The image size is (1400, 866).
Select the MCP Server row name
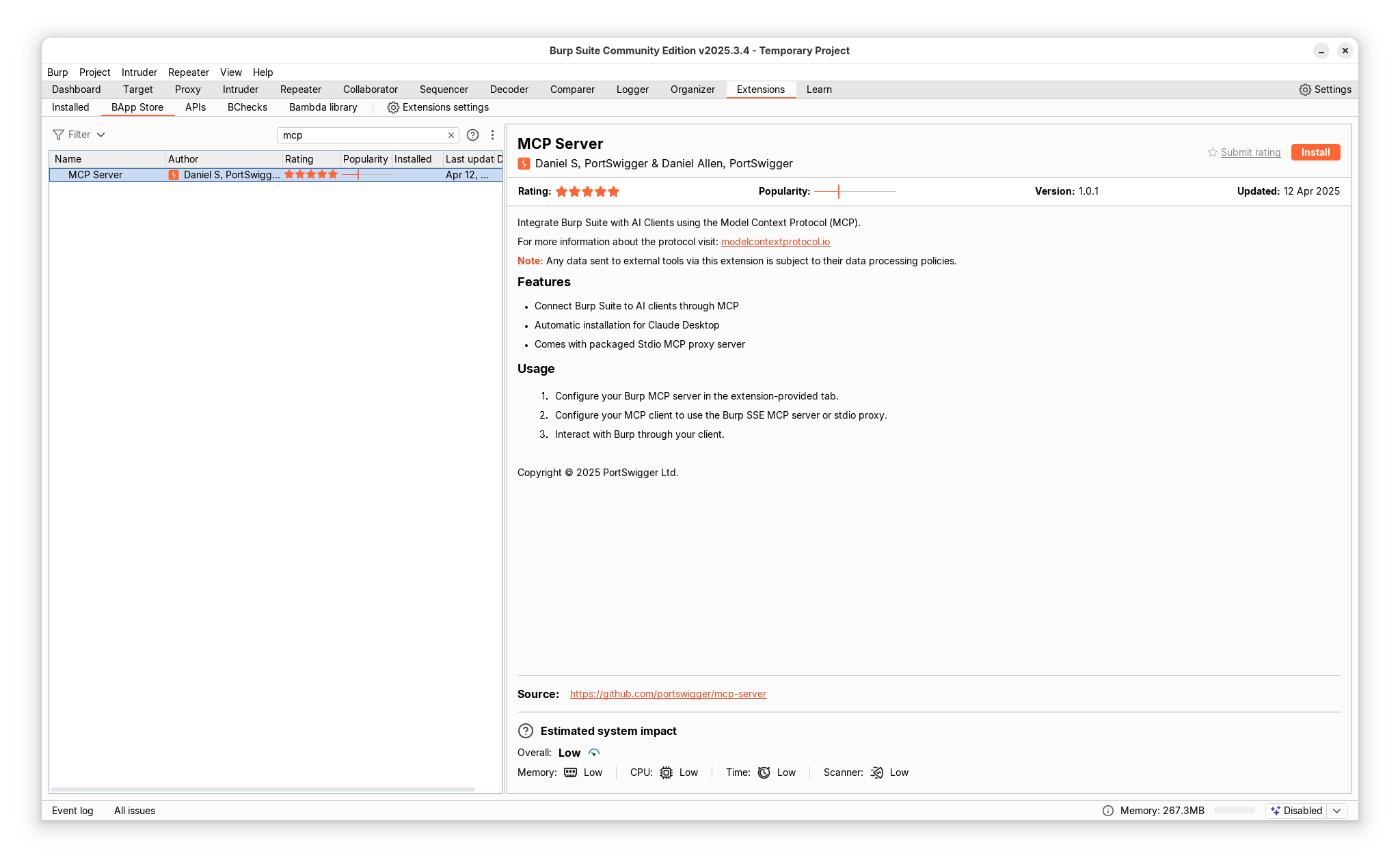[95, 175]
